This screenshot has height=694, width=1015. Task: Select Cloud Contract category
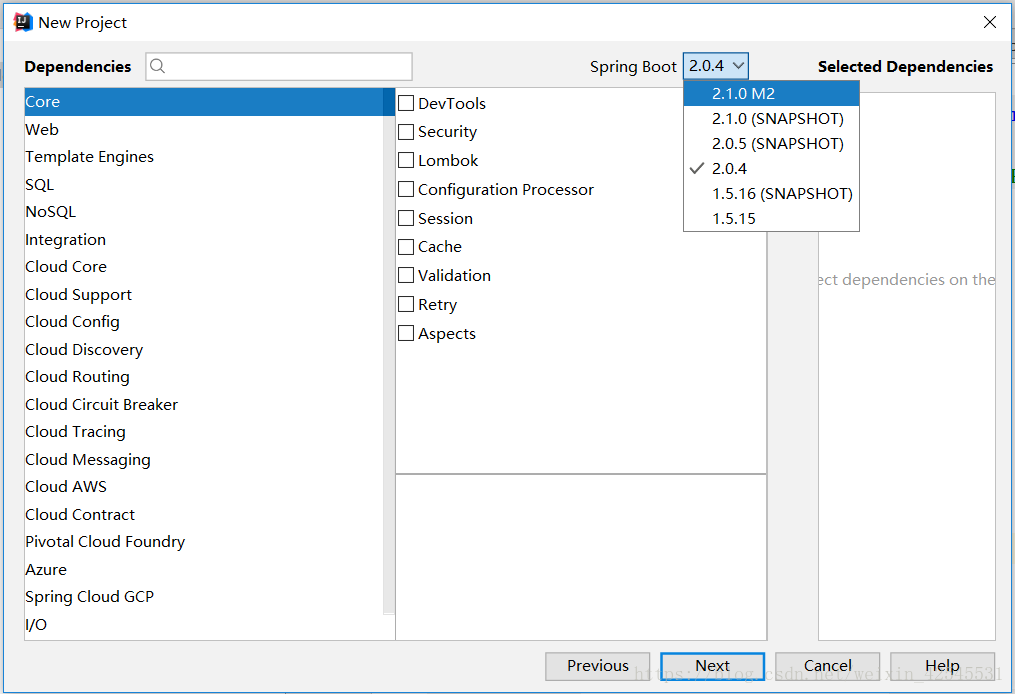[x=204, y=515]
